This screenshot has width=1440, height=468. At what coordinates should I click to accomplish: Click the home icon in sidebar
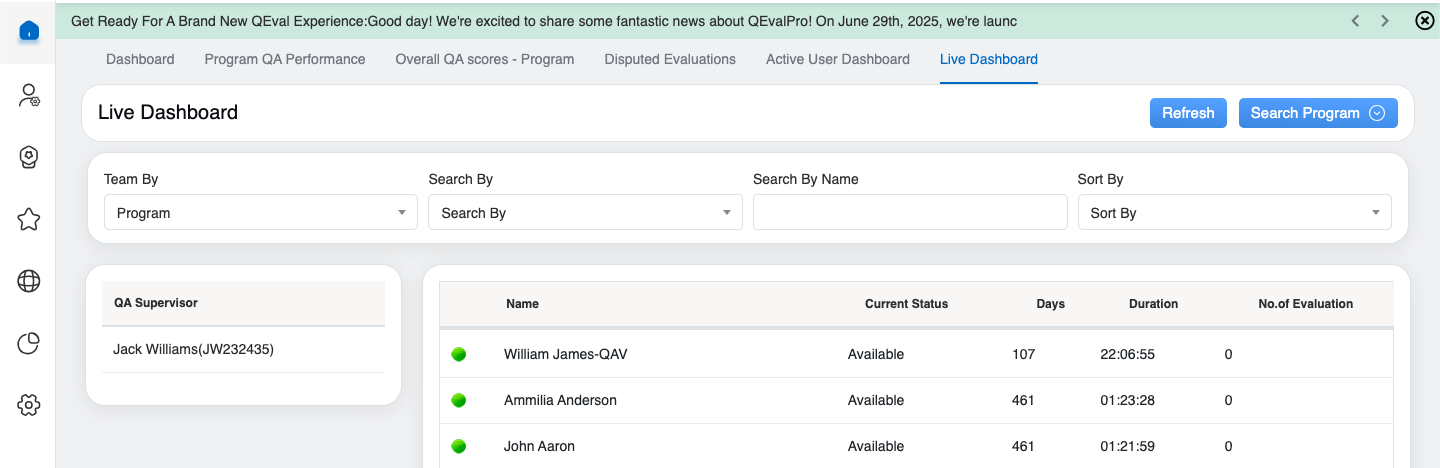point(29,31)
